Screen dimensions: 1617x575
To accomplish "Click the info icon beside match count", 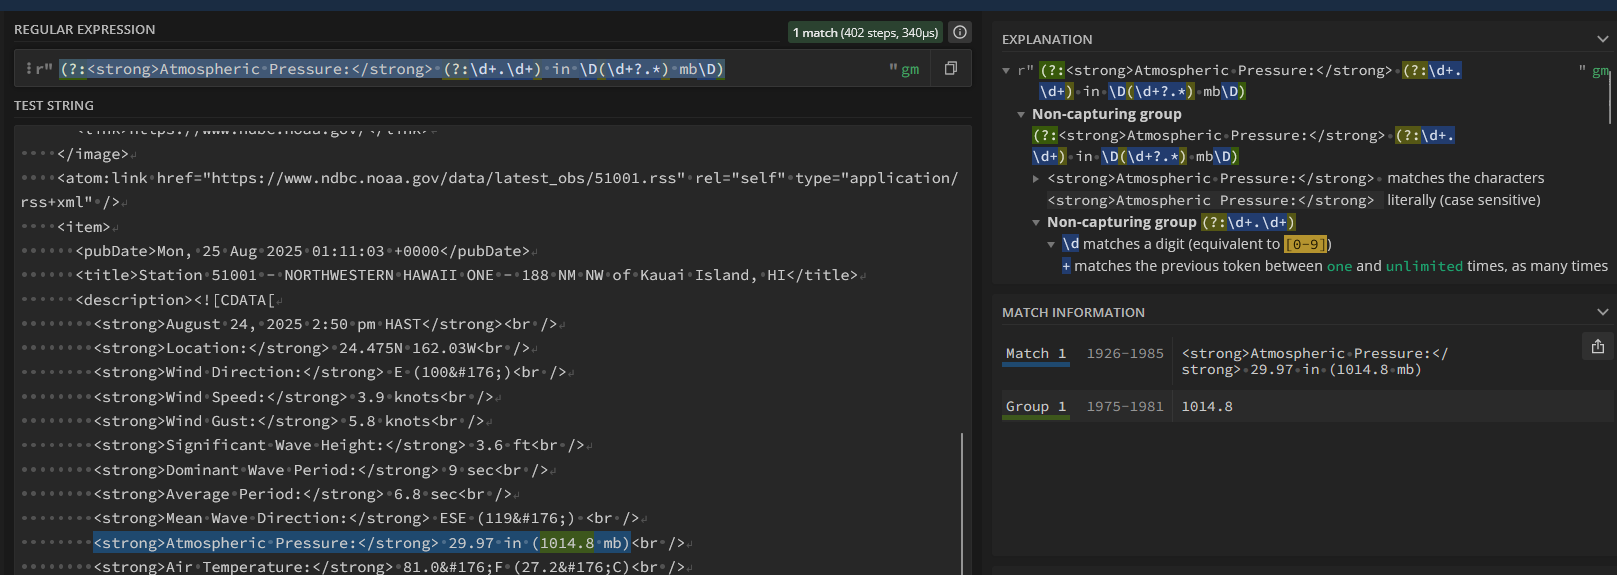I will (x=960, y=32).
